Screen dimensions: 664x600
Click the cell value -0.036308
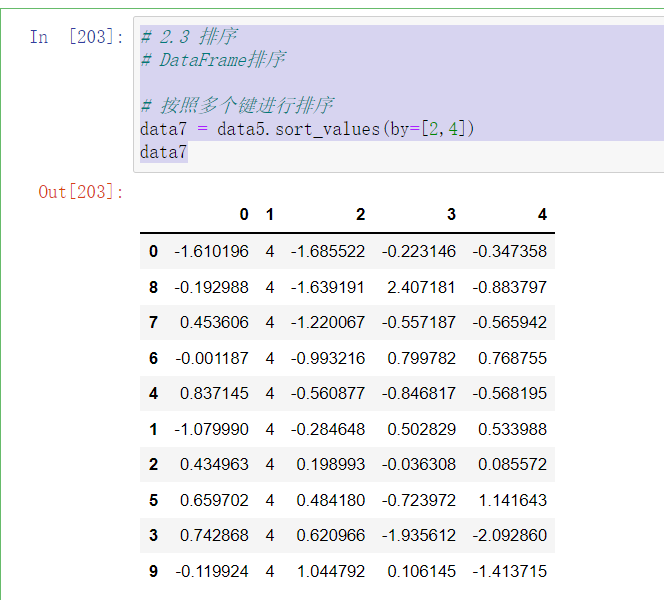(x=419, y=465)
